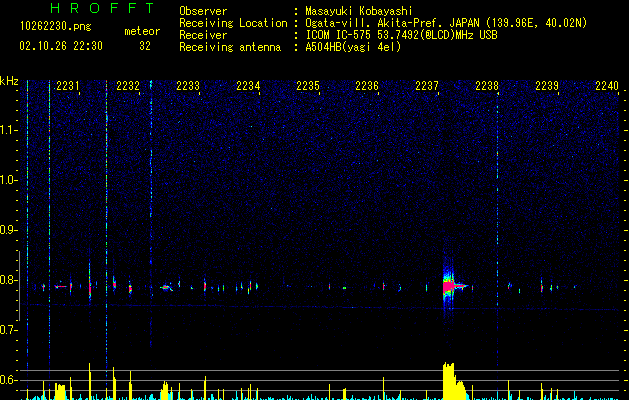Click the 0.6 frequency axis label
This screenshot has width=629, height=400.
9,380
